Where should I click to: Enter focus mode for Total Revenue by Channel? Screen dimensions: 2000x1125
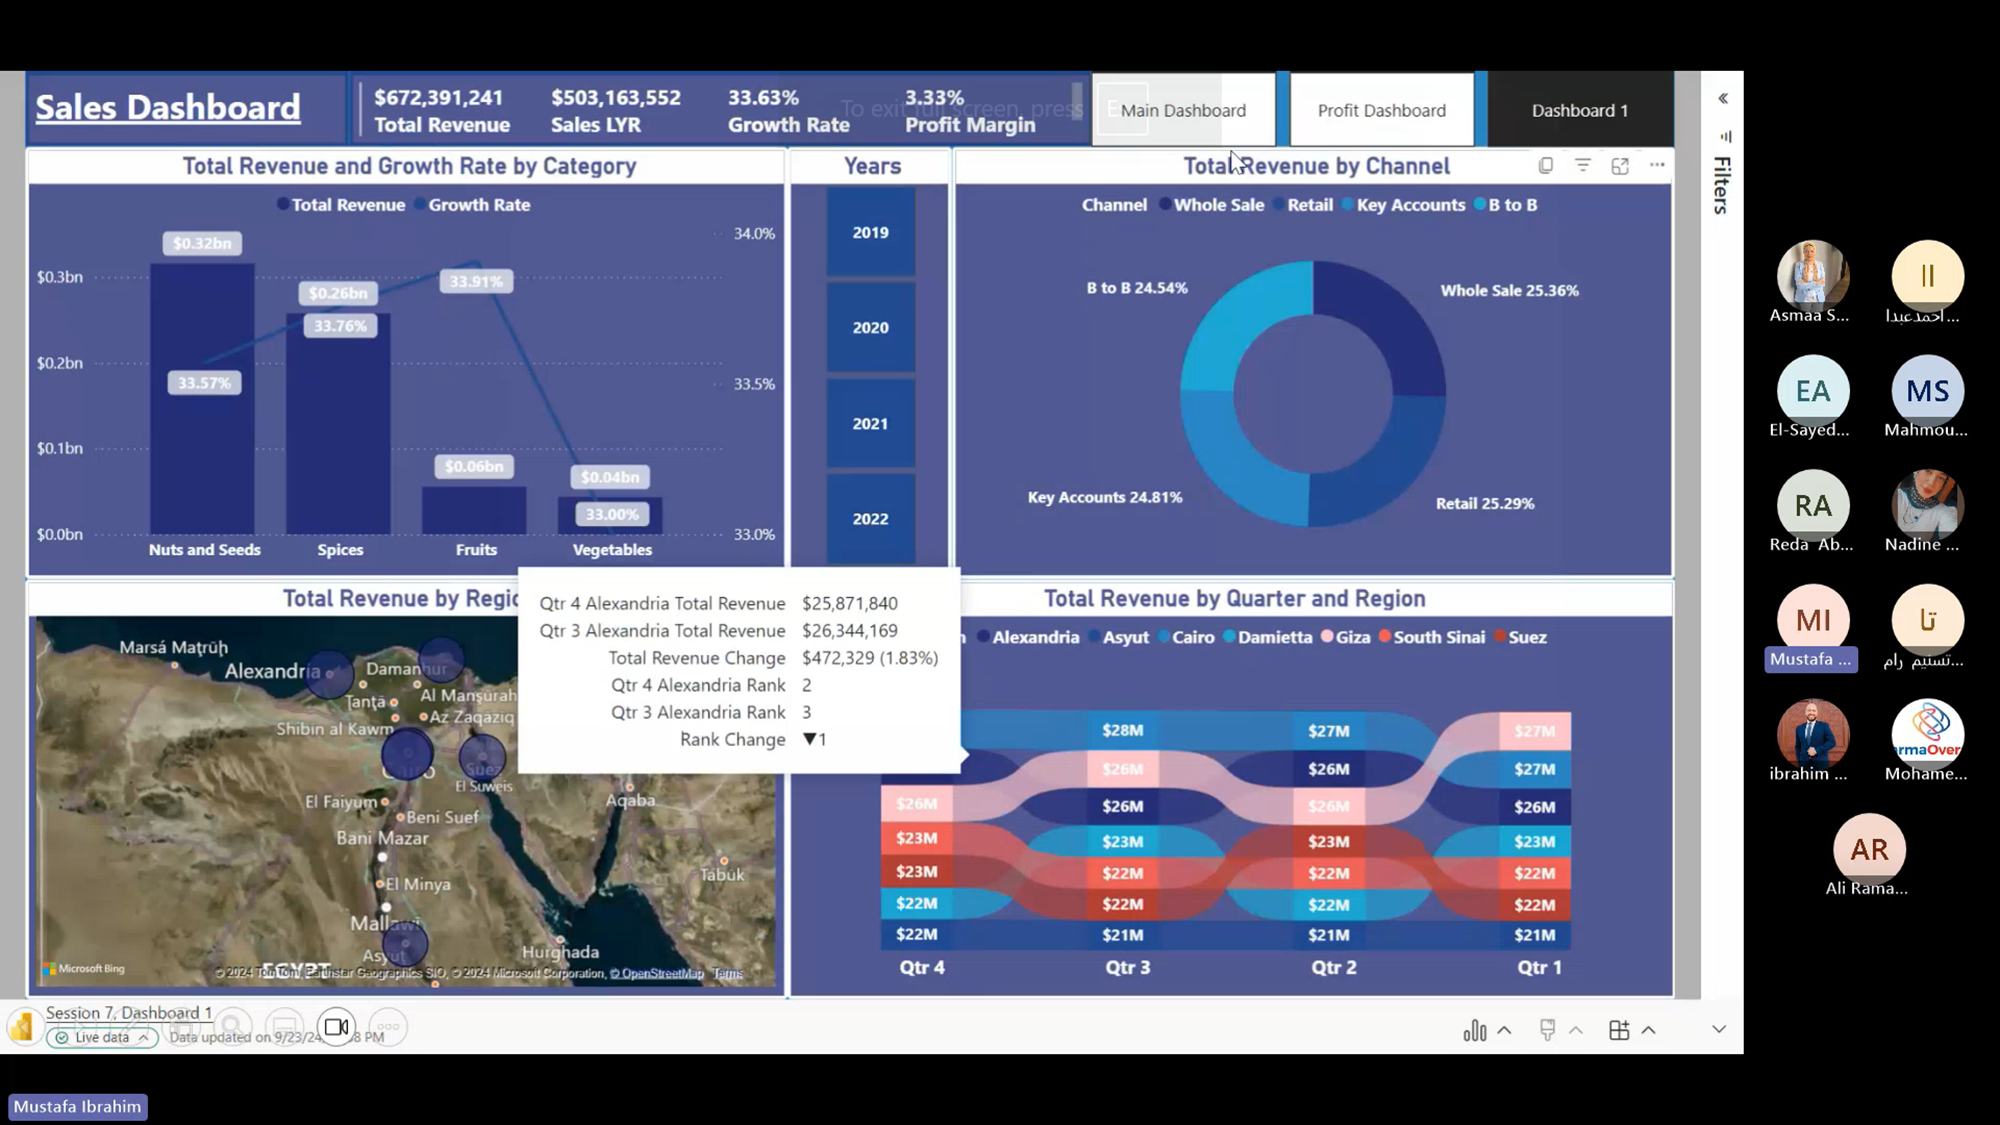[1620, 166]
